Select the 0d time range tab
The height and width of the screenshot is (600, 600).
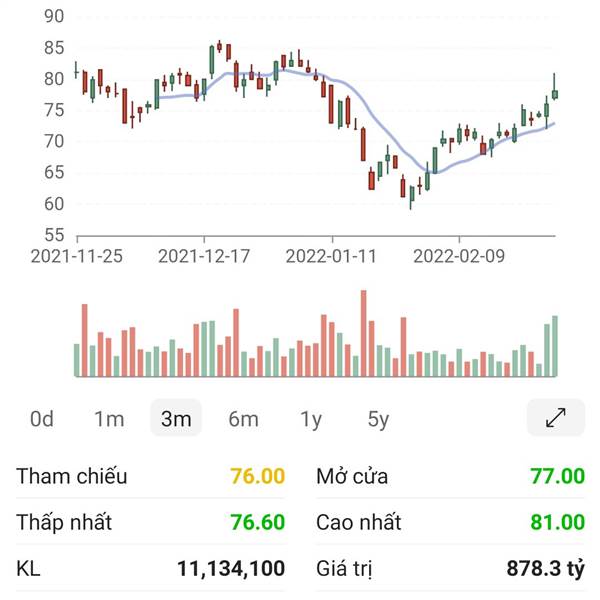[42, 419]
